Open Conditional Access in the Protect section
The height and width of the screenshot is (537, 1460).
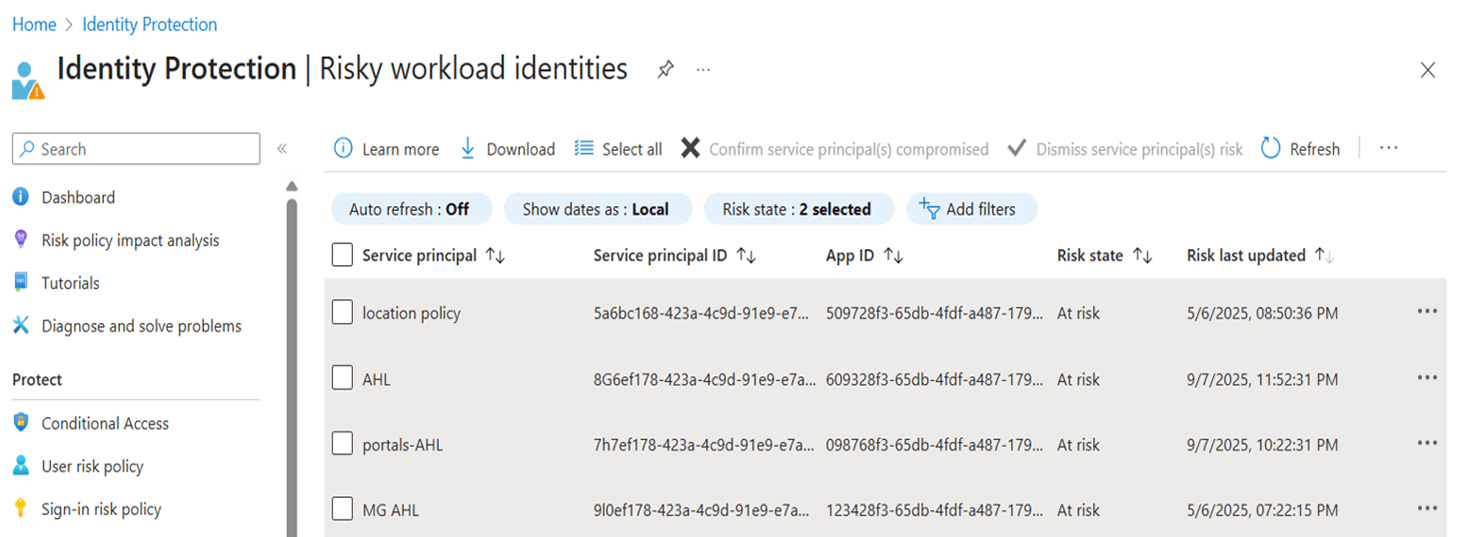[105, 423]
